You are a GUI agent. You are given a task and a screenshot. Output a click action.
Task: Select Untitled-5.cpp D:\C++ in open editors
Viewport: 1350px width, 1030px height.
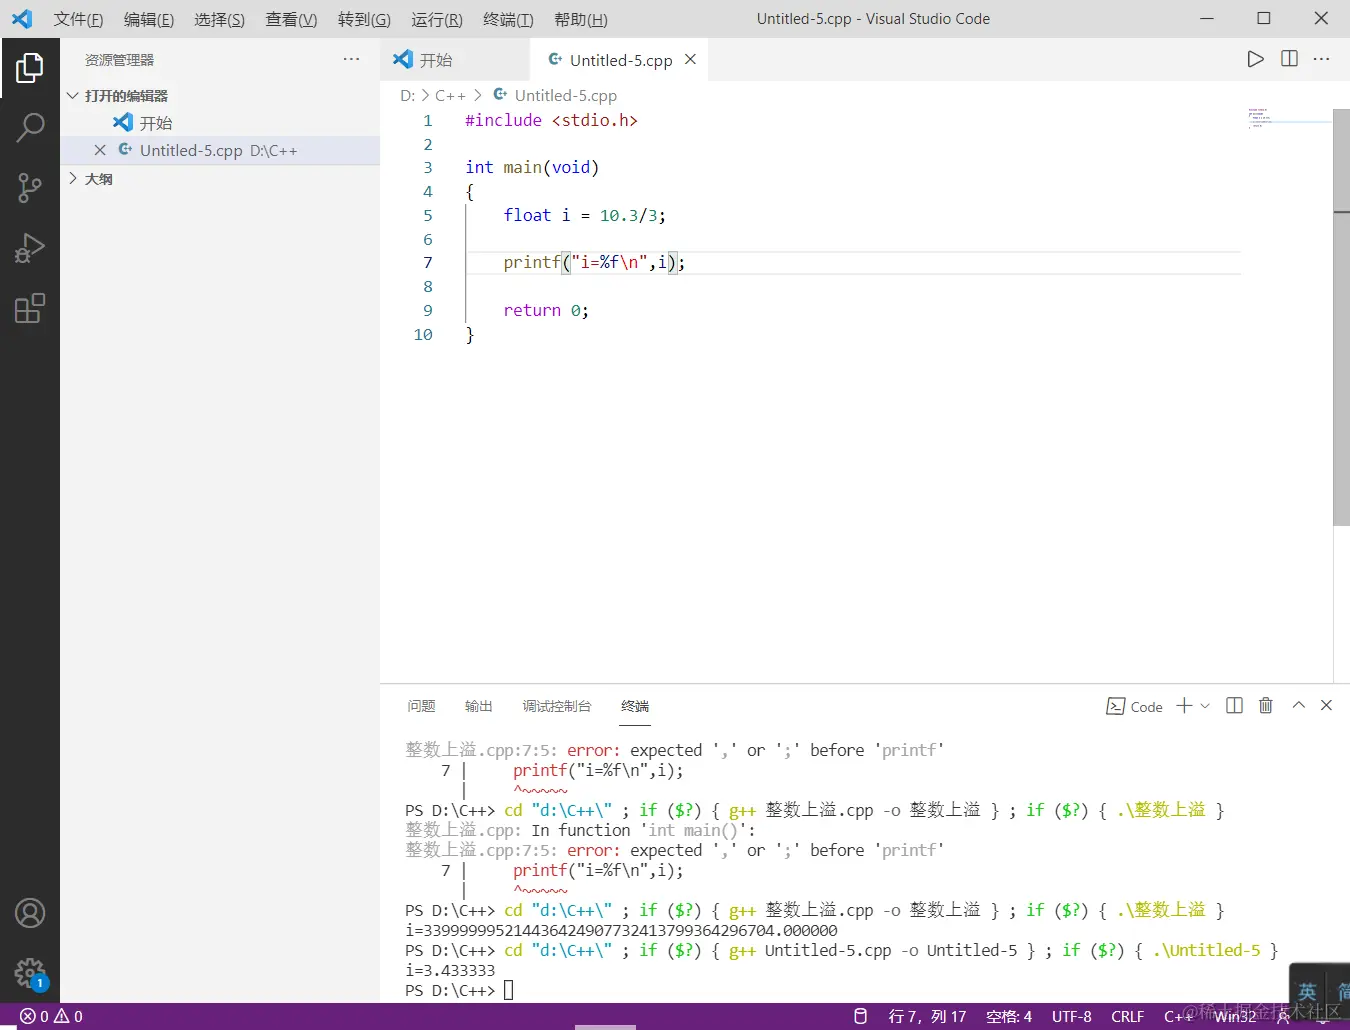[220, 150]
